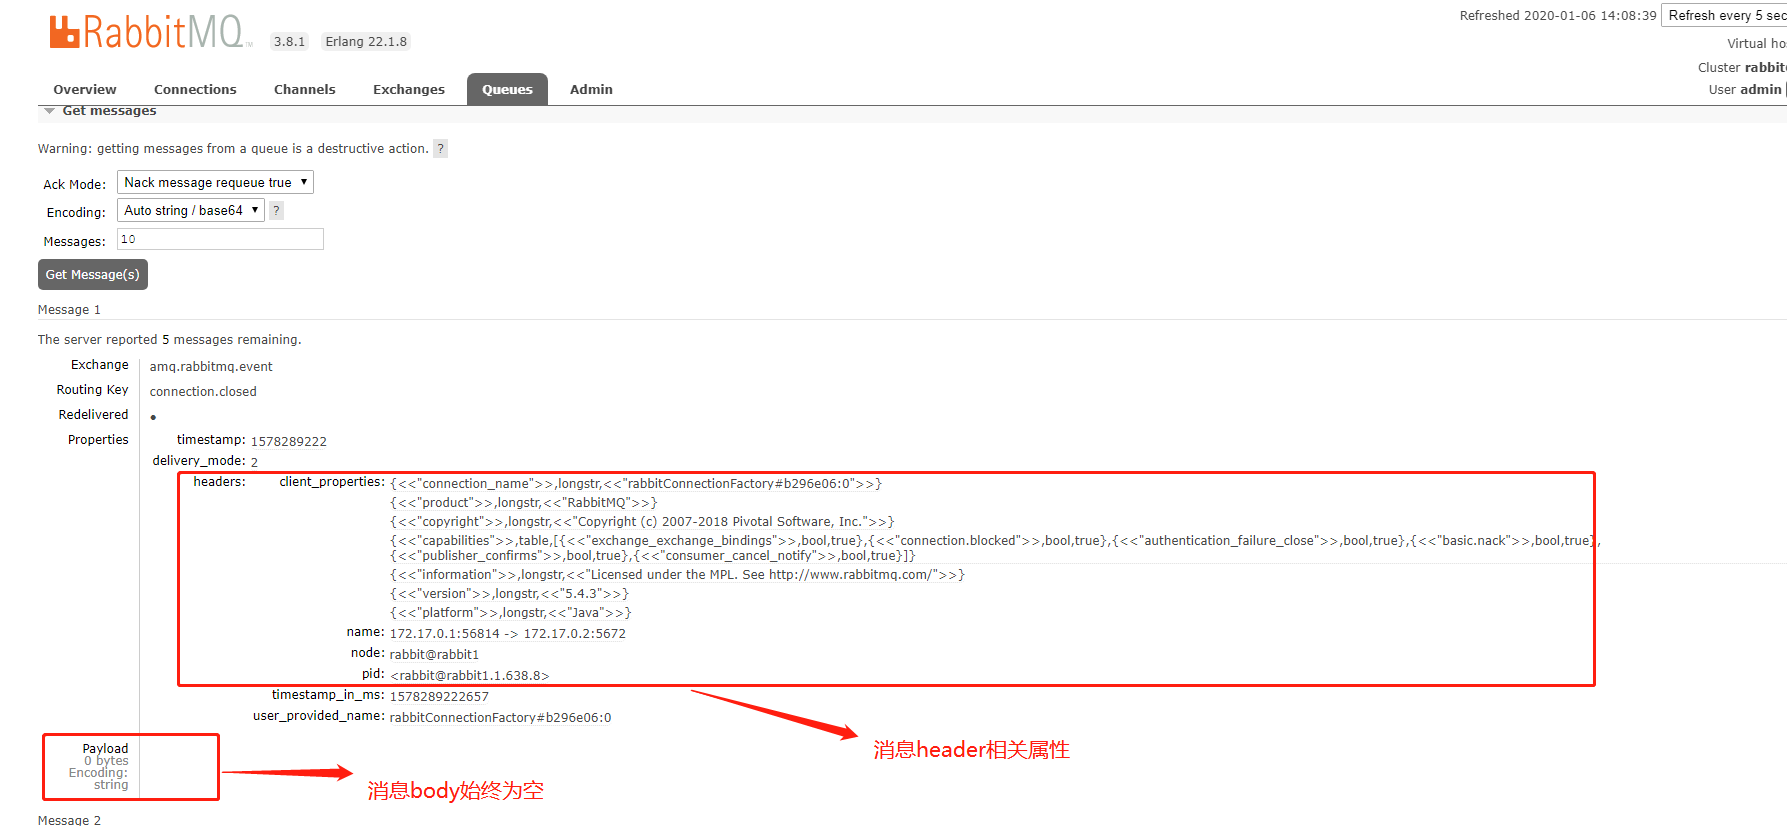Screen dimensions: 1787x826
Task: Click the version header line showing 5.4.3
Action: 509,594
